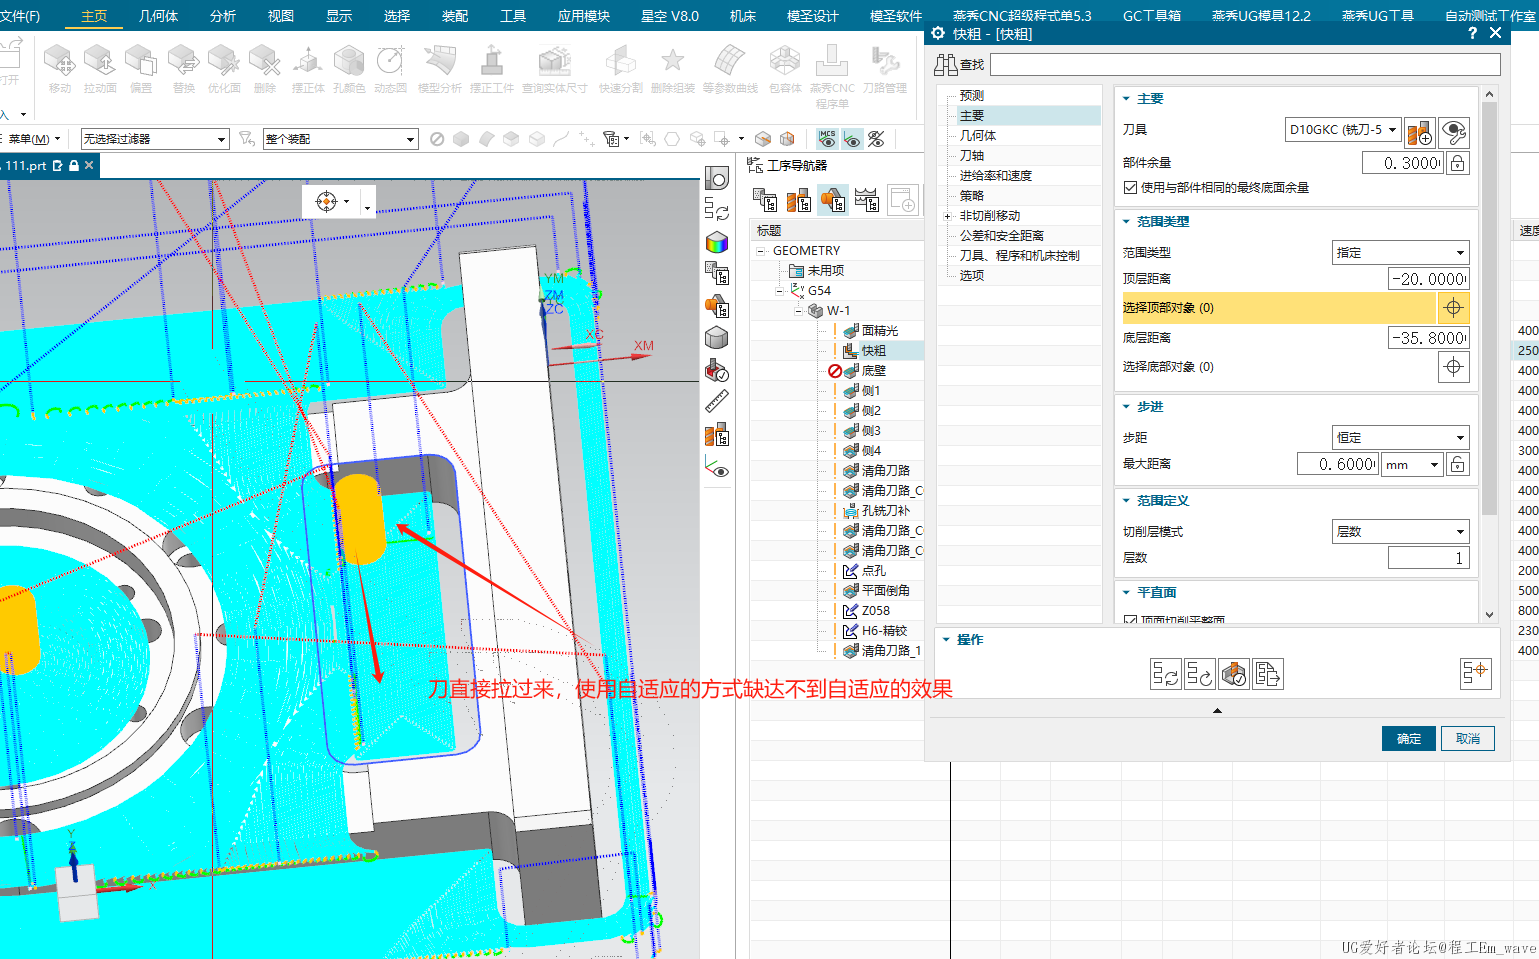Expand the 非切削移动 tree node

coord(948,216)
